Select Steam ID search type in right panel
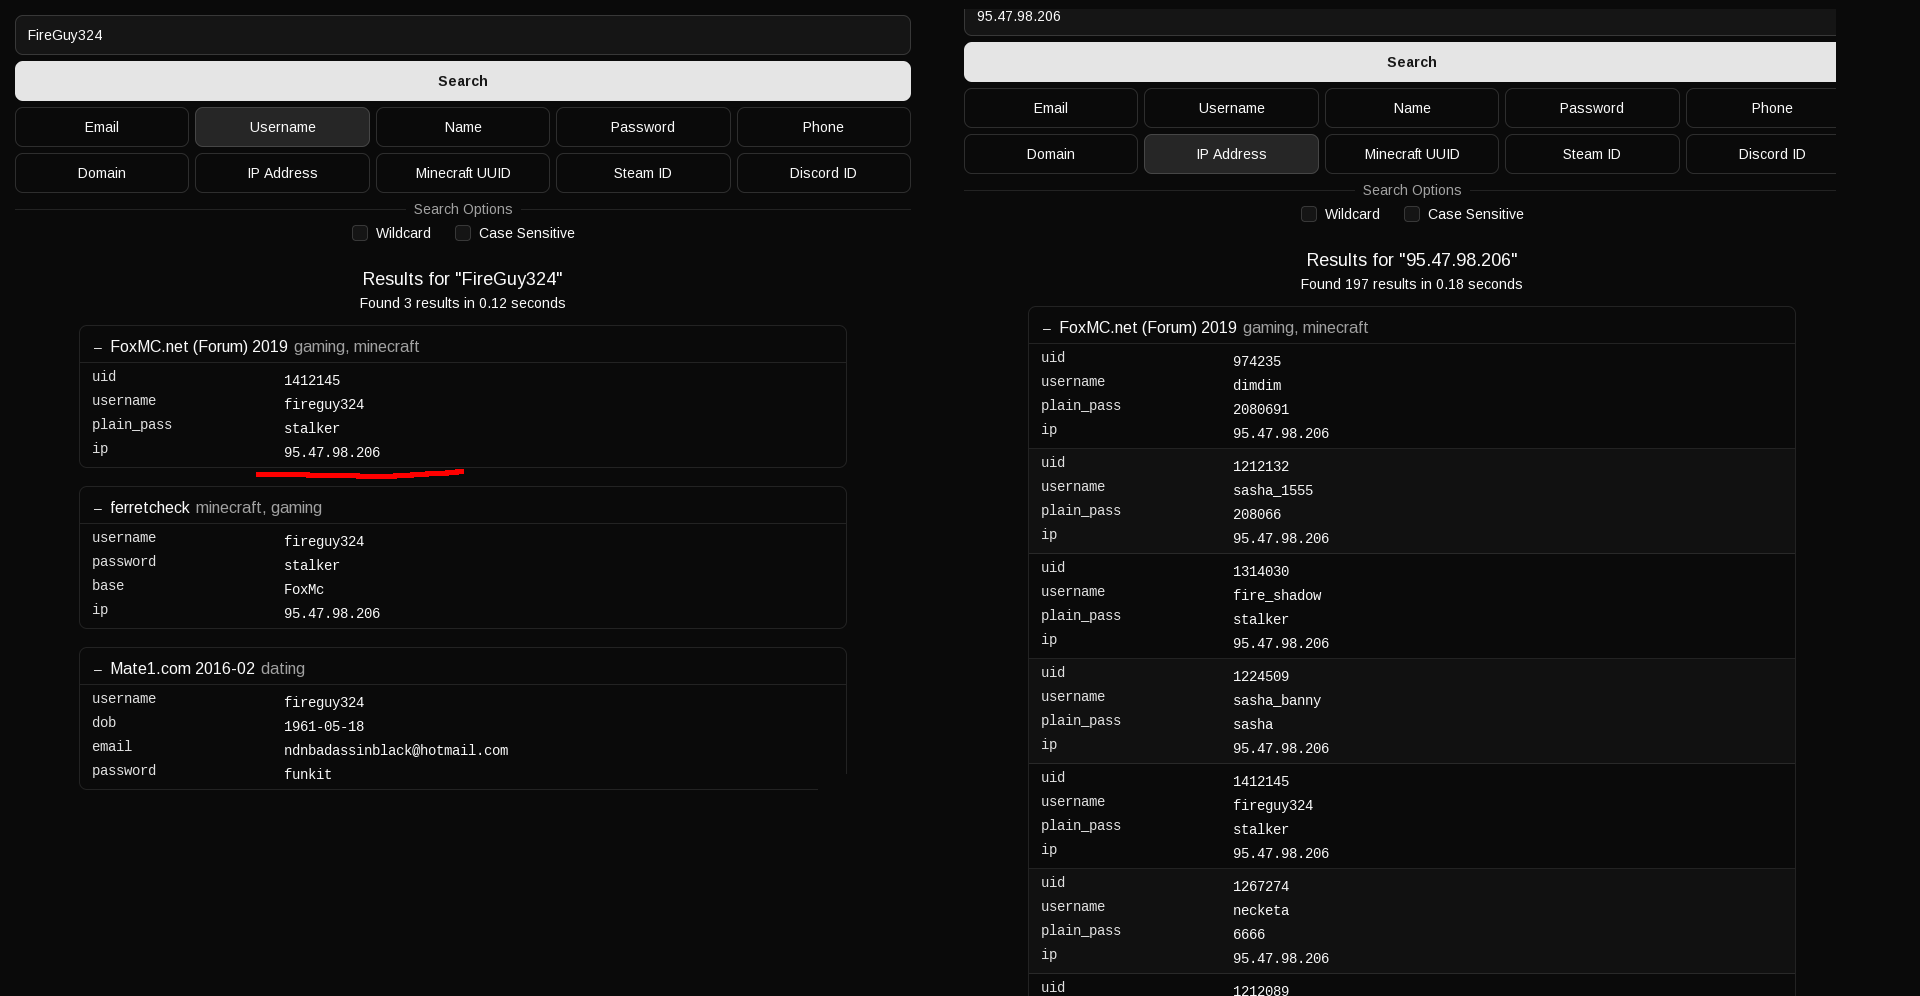 1592,154
